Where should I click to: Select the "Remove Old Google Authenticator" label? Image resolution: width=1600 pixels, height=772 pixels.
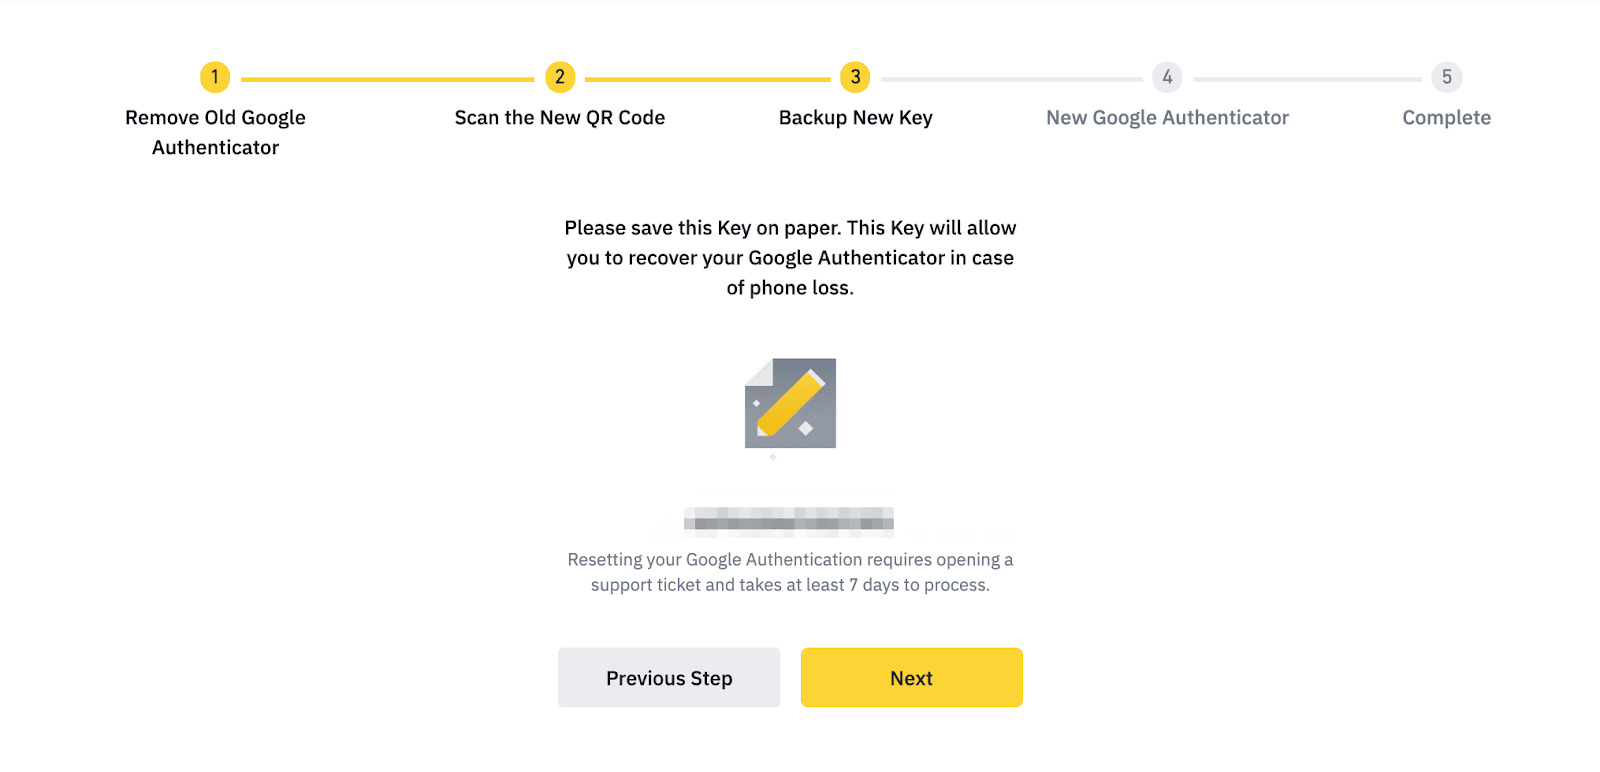point(215,132)
